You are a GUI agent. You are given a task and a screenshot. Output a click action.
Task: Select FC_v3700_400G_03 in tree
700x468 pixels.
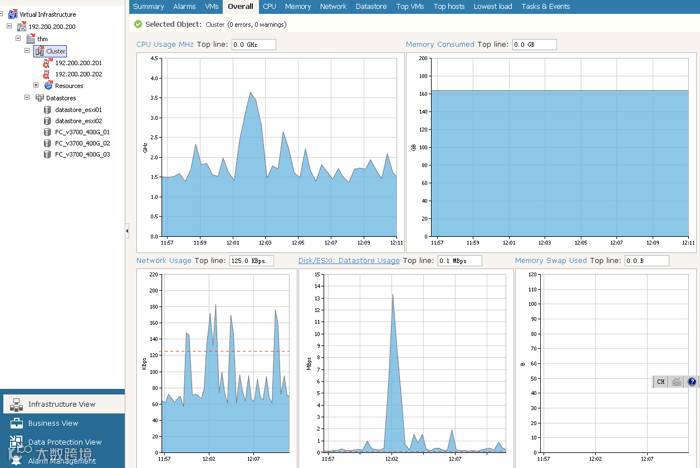pyautogui.click(x=82, y=154)
